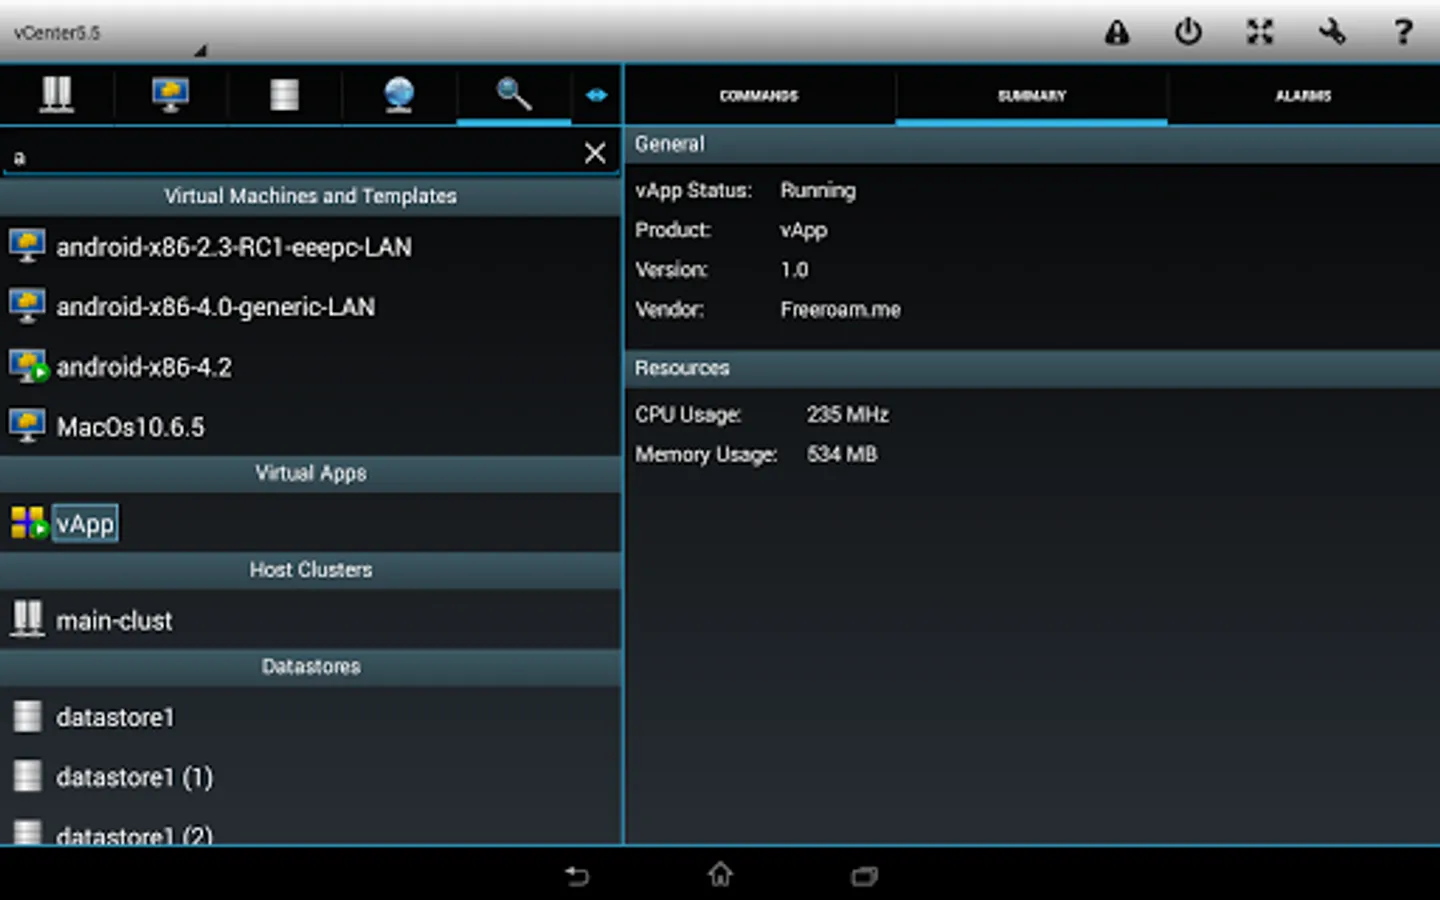Click the MacOs10.6.5 VM icon
Screen dimensions: 1440x900
click(x=27, y=425)
